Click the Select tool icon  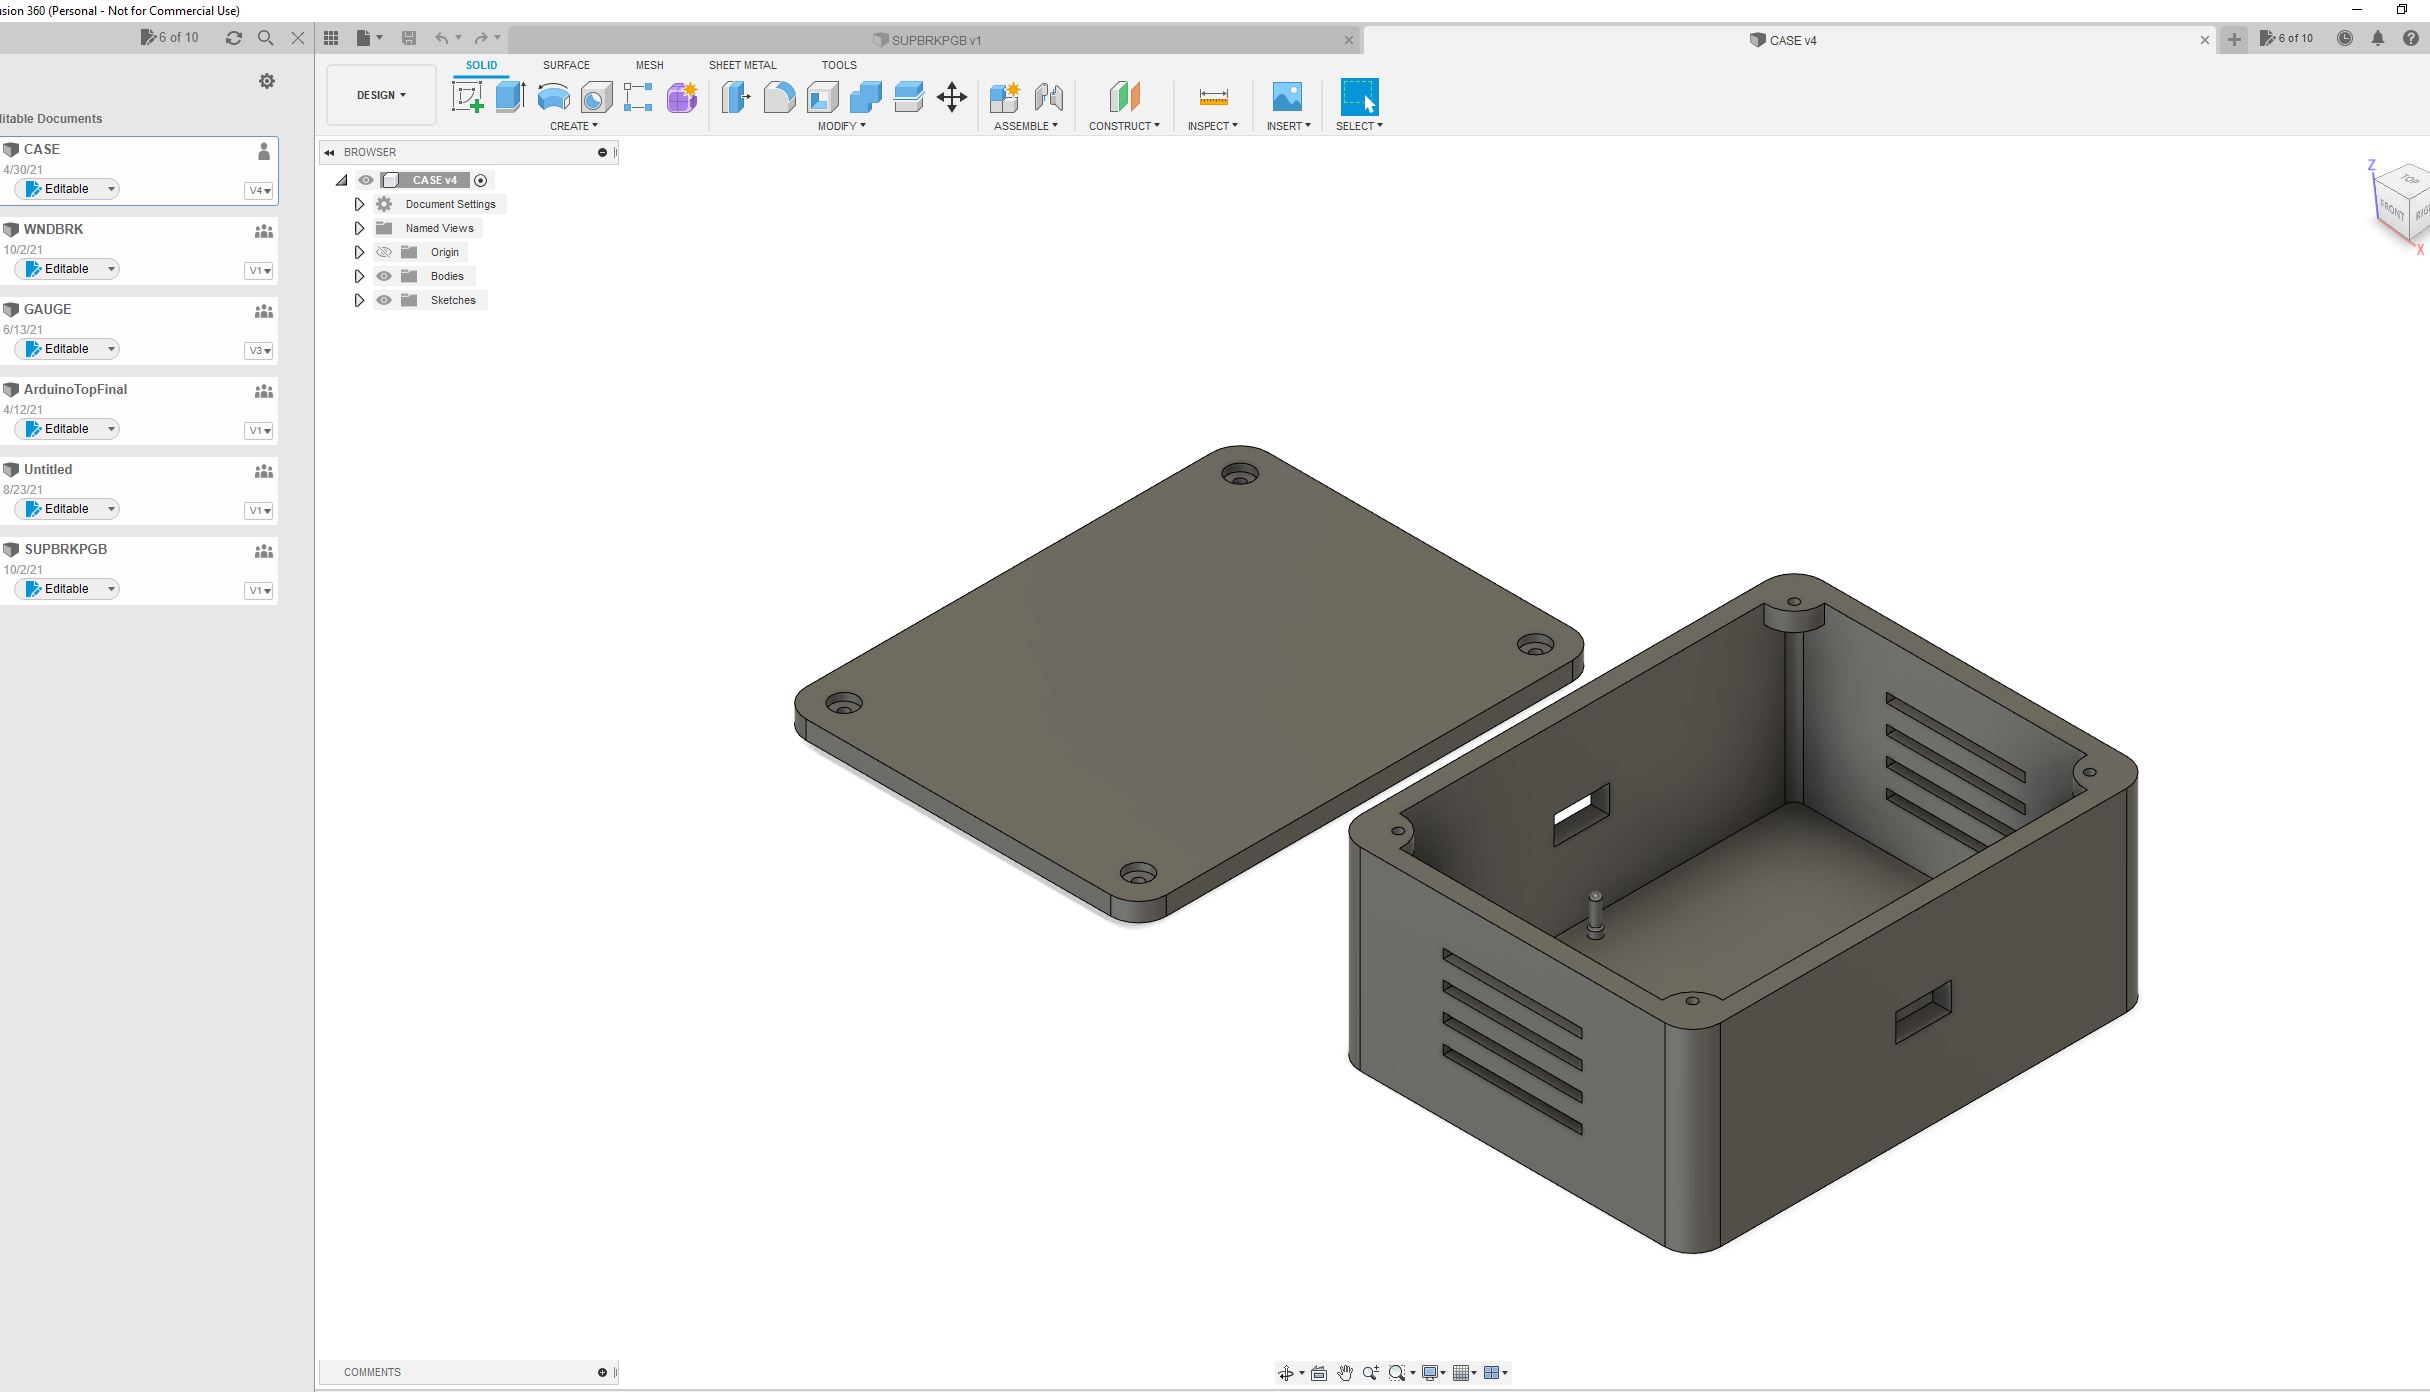[x=1359, y=97]
